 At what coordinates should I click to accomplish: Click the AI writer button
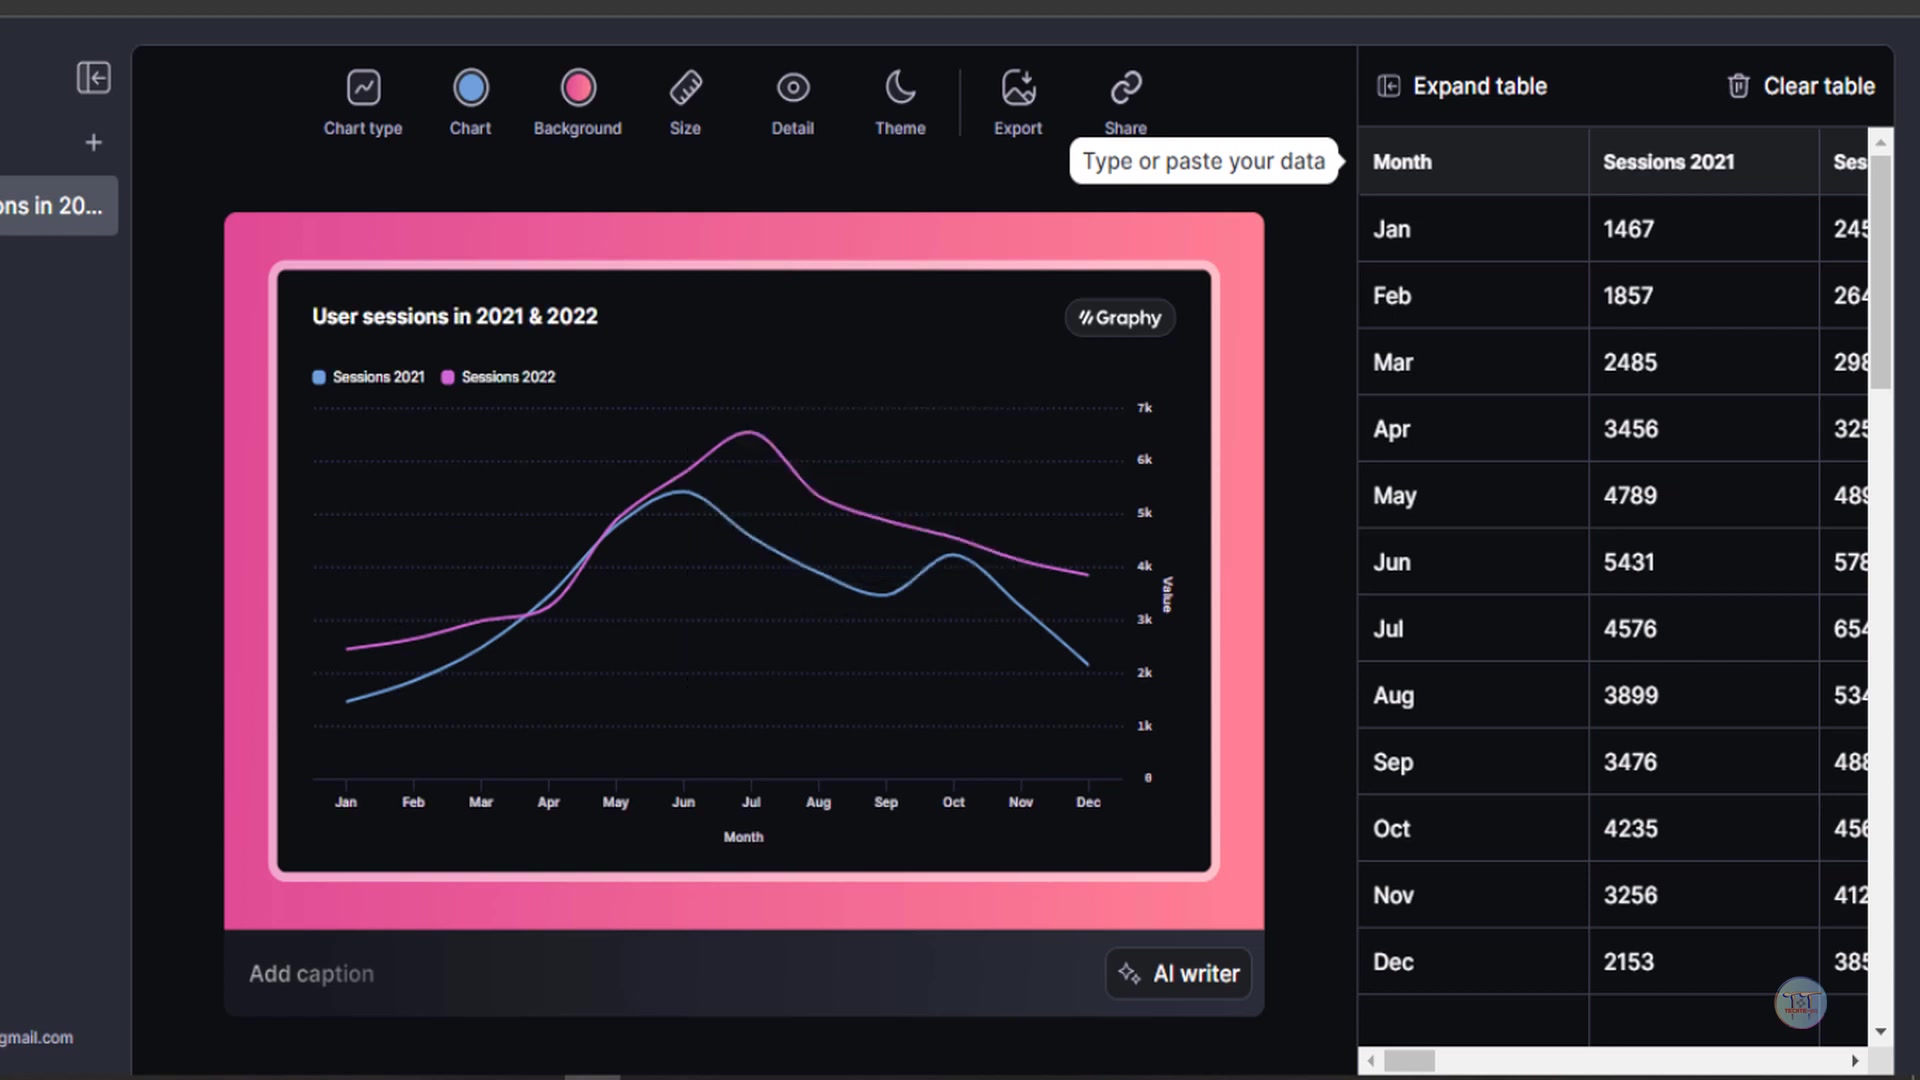point(1178,973)
